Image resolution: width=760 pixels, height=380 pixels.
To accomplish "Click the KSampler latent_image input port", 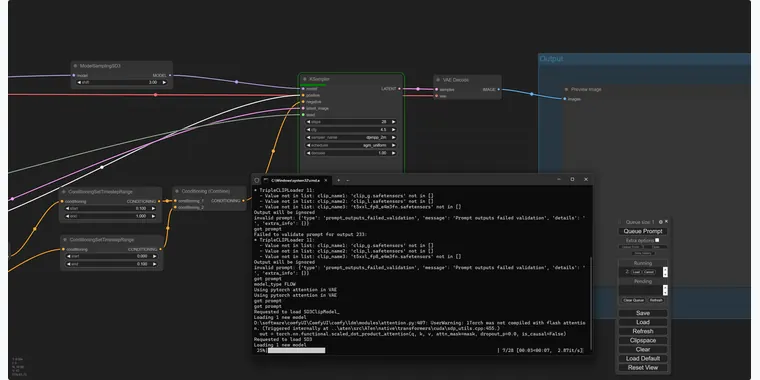I will pos(303,108).
